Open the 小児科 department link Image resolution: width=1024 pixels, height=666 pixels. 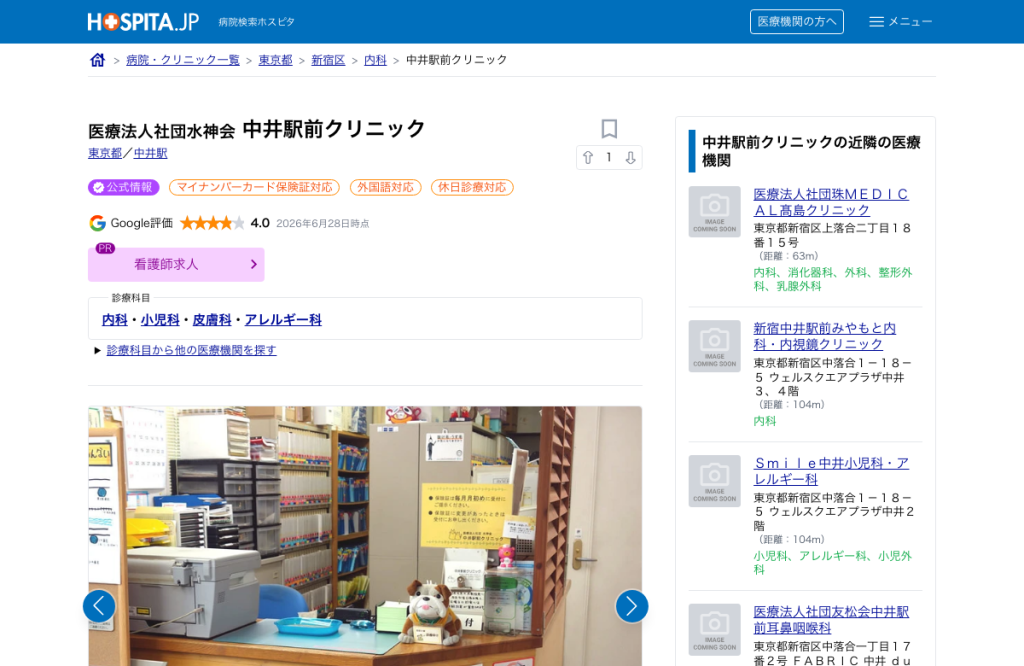pos(160,320)
